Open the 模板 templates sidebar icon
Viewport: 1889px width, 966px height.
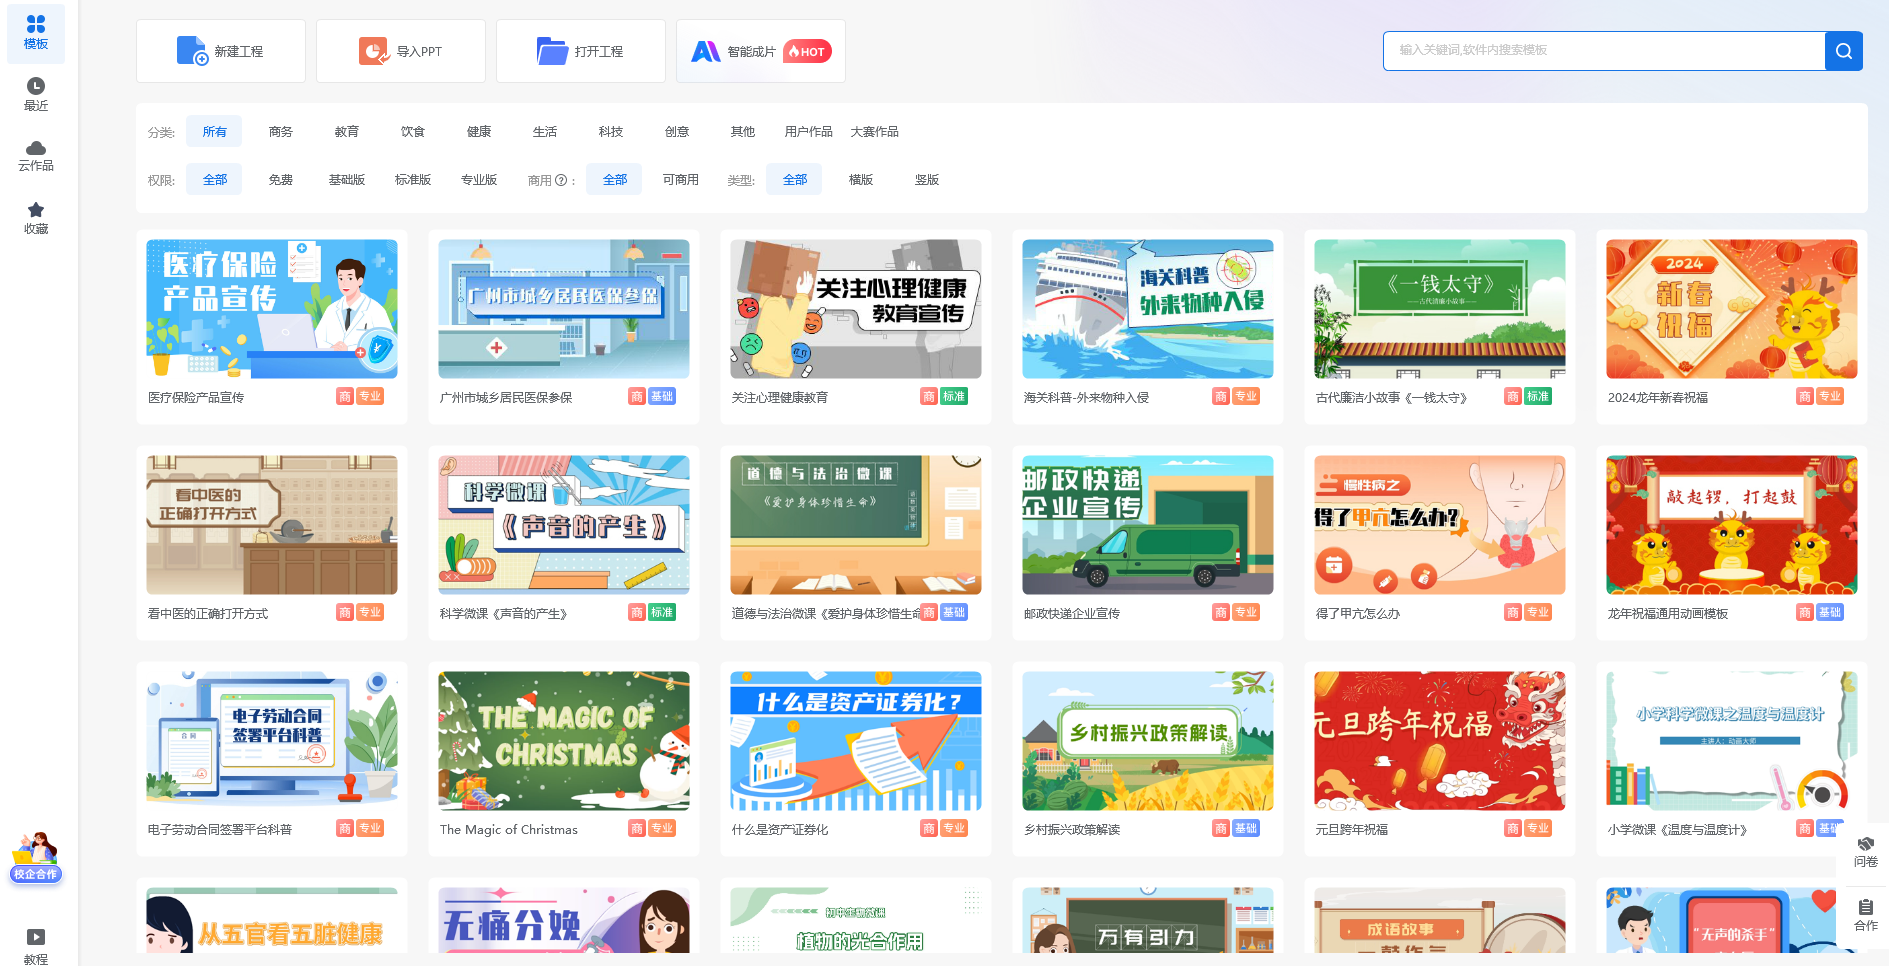click(x=36, y=33)
